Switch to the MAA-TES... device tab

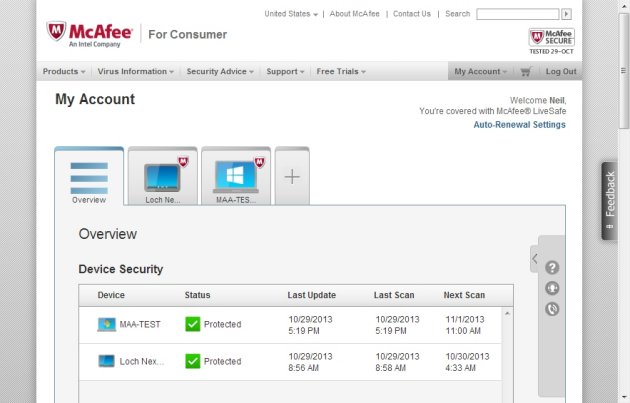pos(236,176)
